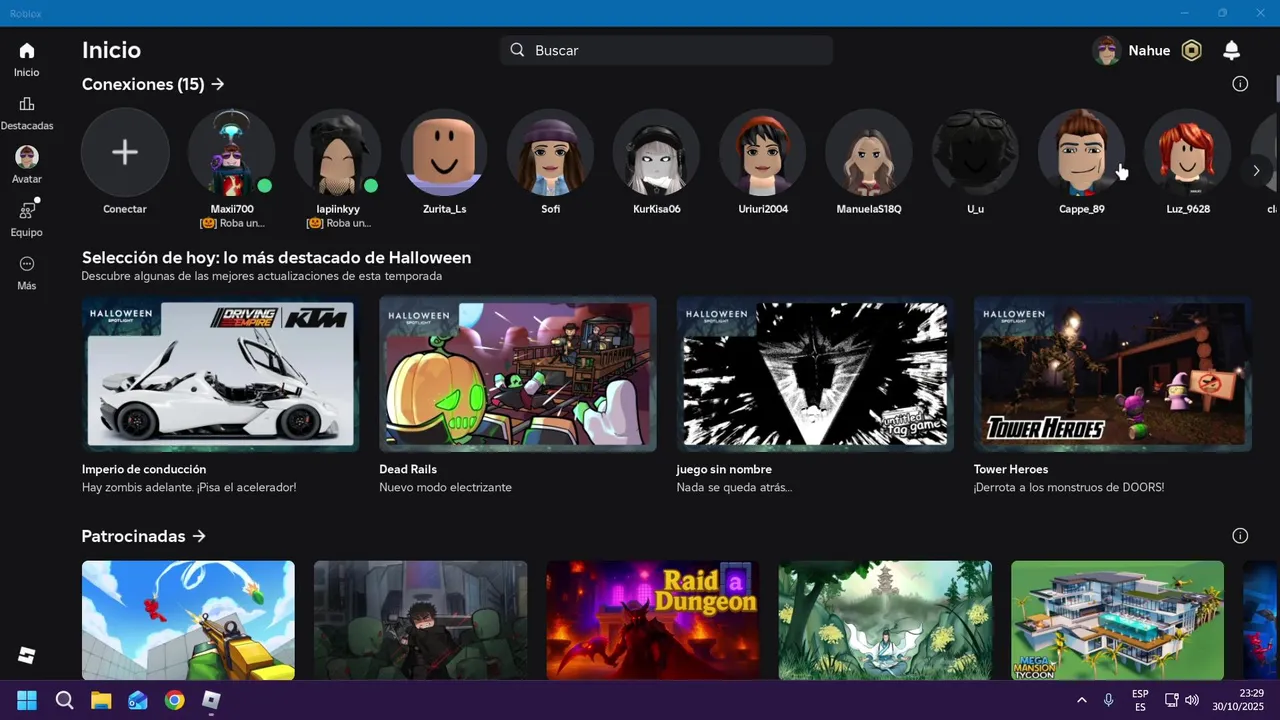Expand hidden system tray icons

(1081, 700)
